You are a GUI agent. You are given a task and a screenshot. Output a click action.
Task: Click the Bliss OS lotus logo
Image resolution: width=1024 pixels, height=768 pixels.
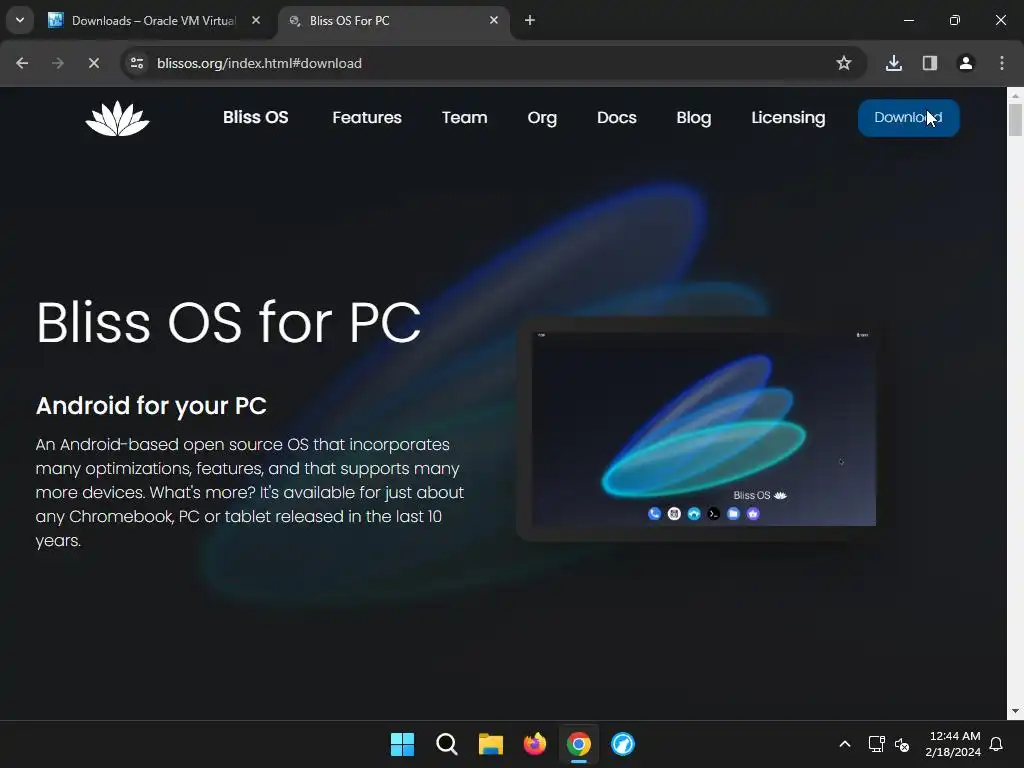118,118
